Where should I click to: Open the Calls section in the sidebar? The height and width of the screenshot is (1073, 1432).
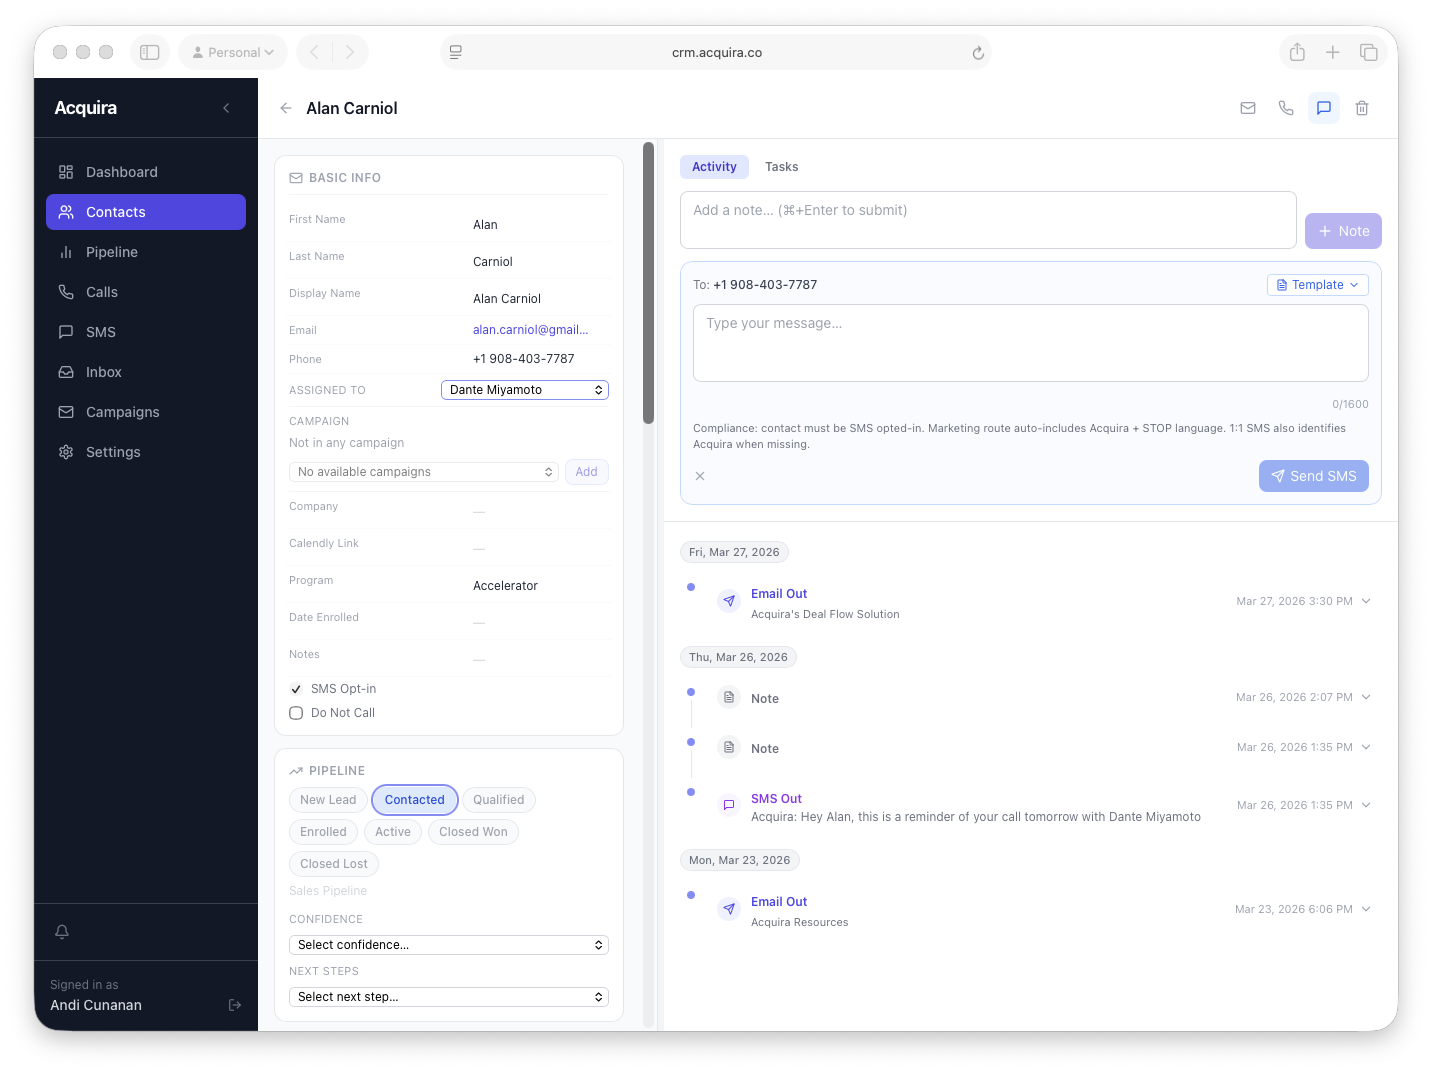(101, 291)
